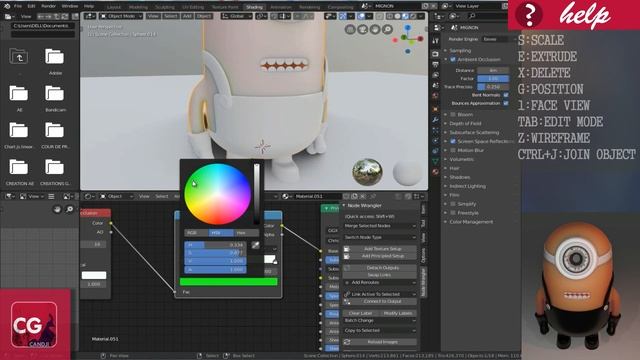Screen dimensions: 640x360
Task: Open the Scene properties tab icon
Action: pyautogui.click(x=436, y=85)
